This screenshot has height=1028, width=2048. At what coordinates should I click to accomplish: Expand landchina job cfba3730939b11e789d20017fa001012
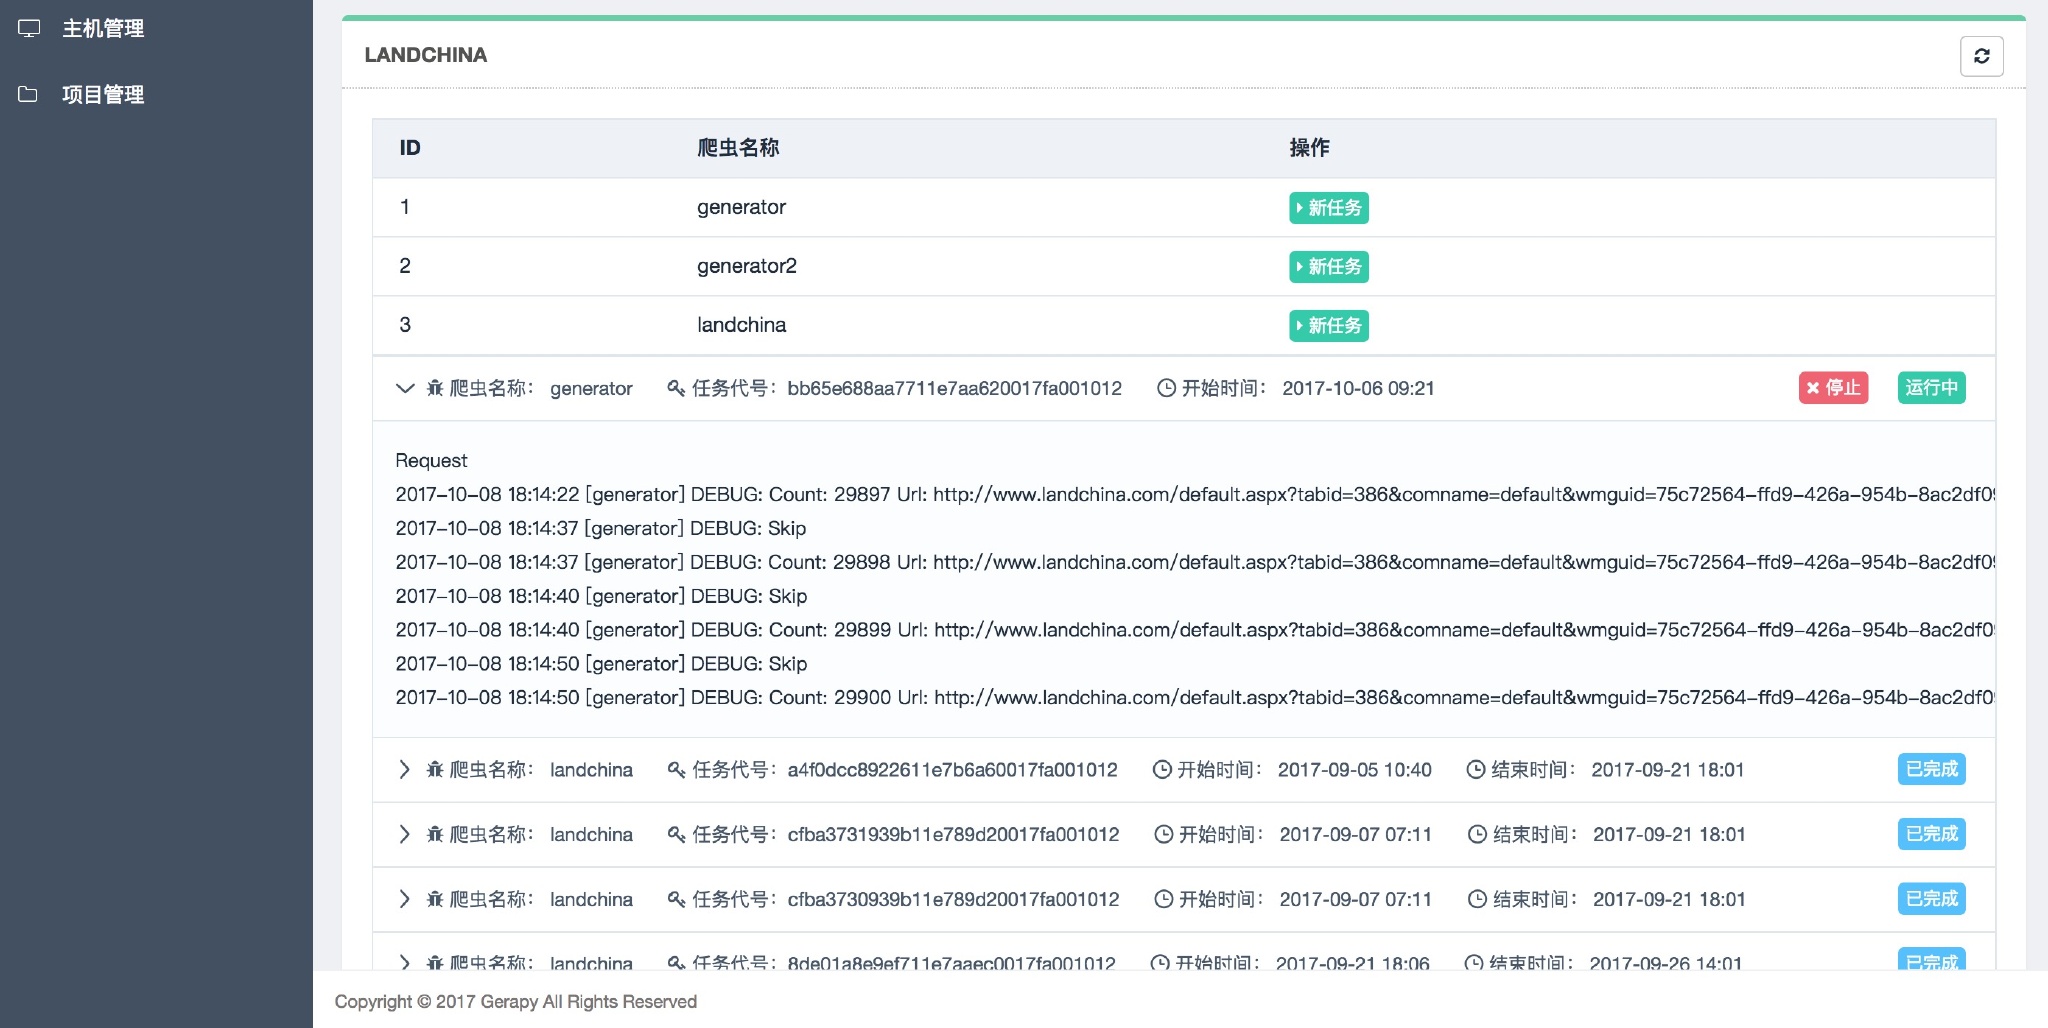point(404,899)
